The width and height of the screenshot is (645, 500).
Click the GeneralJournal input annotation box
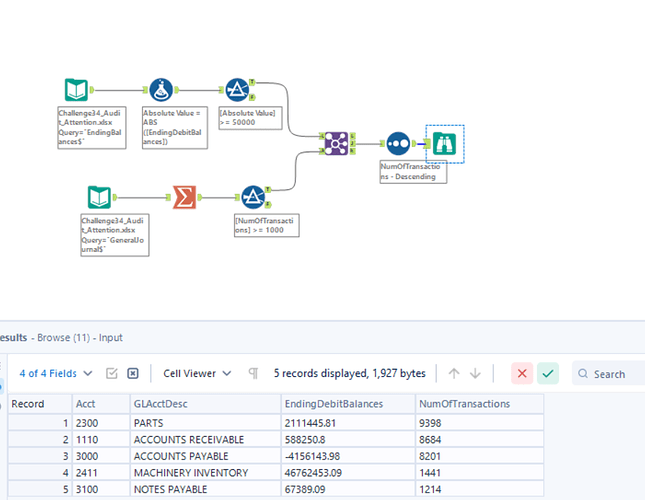pyautogui.click(x=114, y=235)
